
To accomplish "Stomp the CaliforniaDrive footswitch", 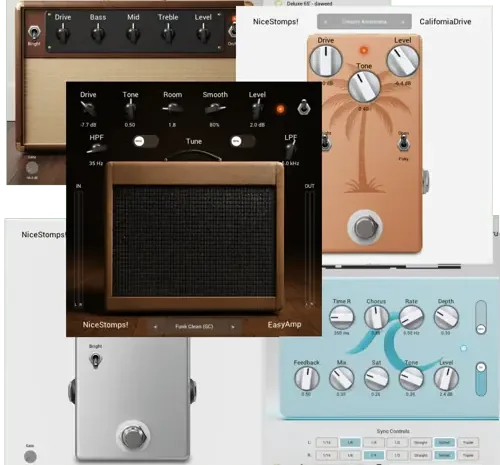I will coord(365,228).
